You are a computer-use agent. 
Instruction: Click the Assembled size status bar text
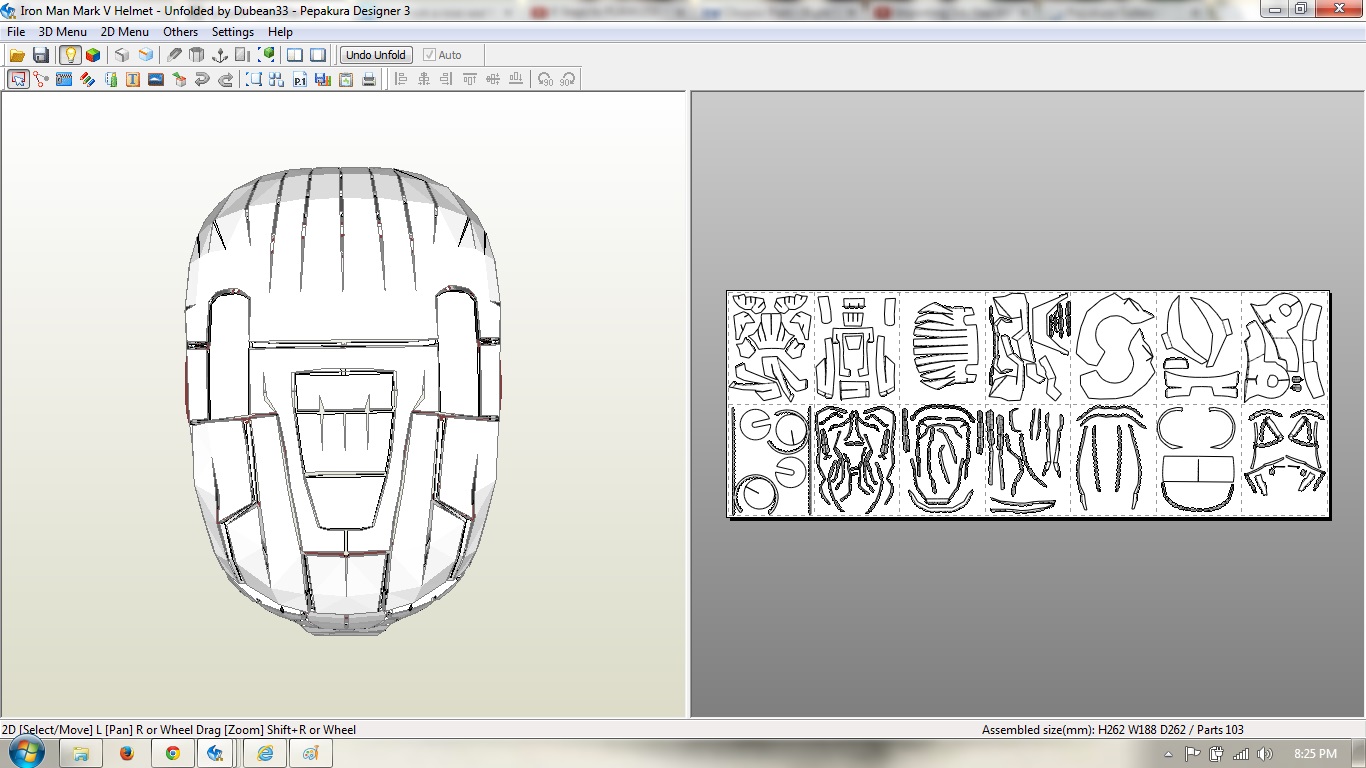click(x=1113, y=730)
